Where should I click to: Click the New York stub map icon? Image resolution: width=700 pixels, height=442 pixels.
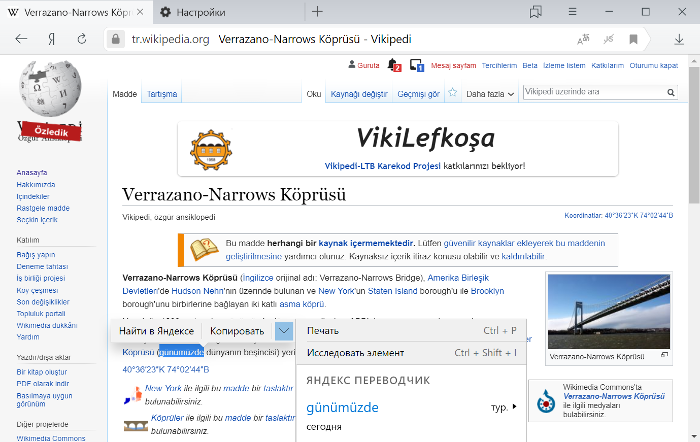[x=133, y=396]
